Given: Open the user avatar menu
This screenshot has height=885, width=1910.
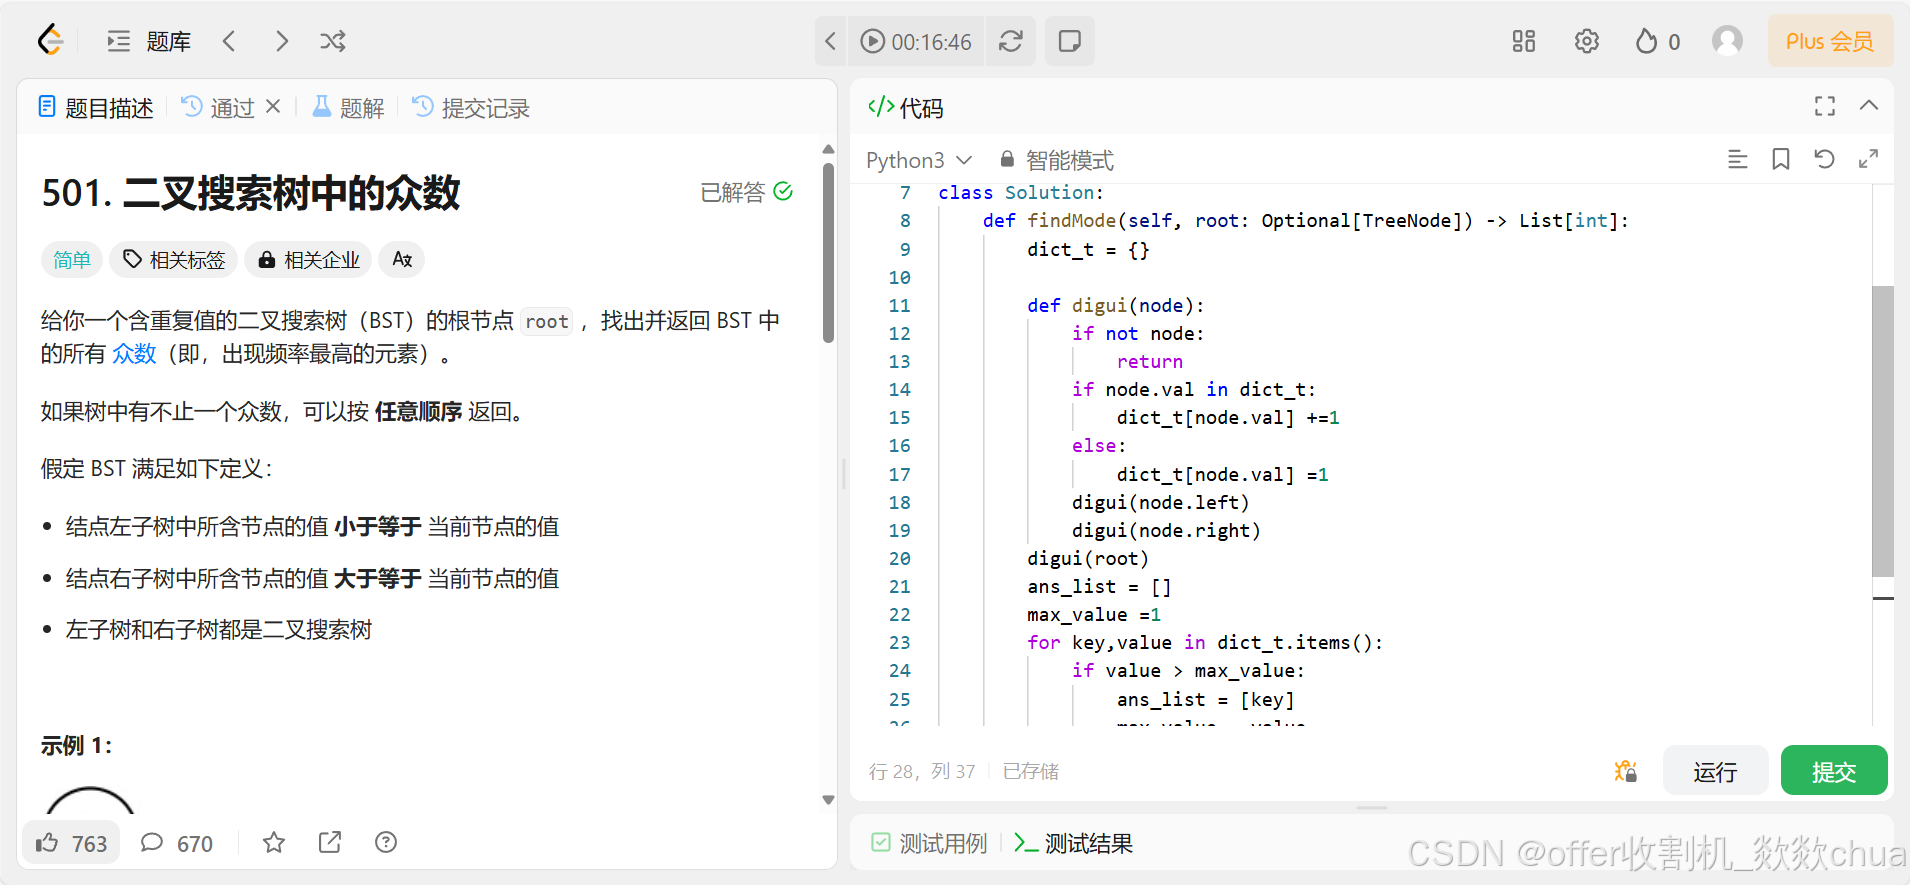Looking at the screenshot, I should [1727, 41].
